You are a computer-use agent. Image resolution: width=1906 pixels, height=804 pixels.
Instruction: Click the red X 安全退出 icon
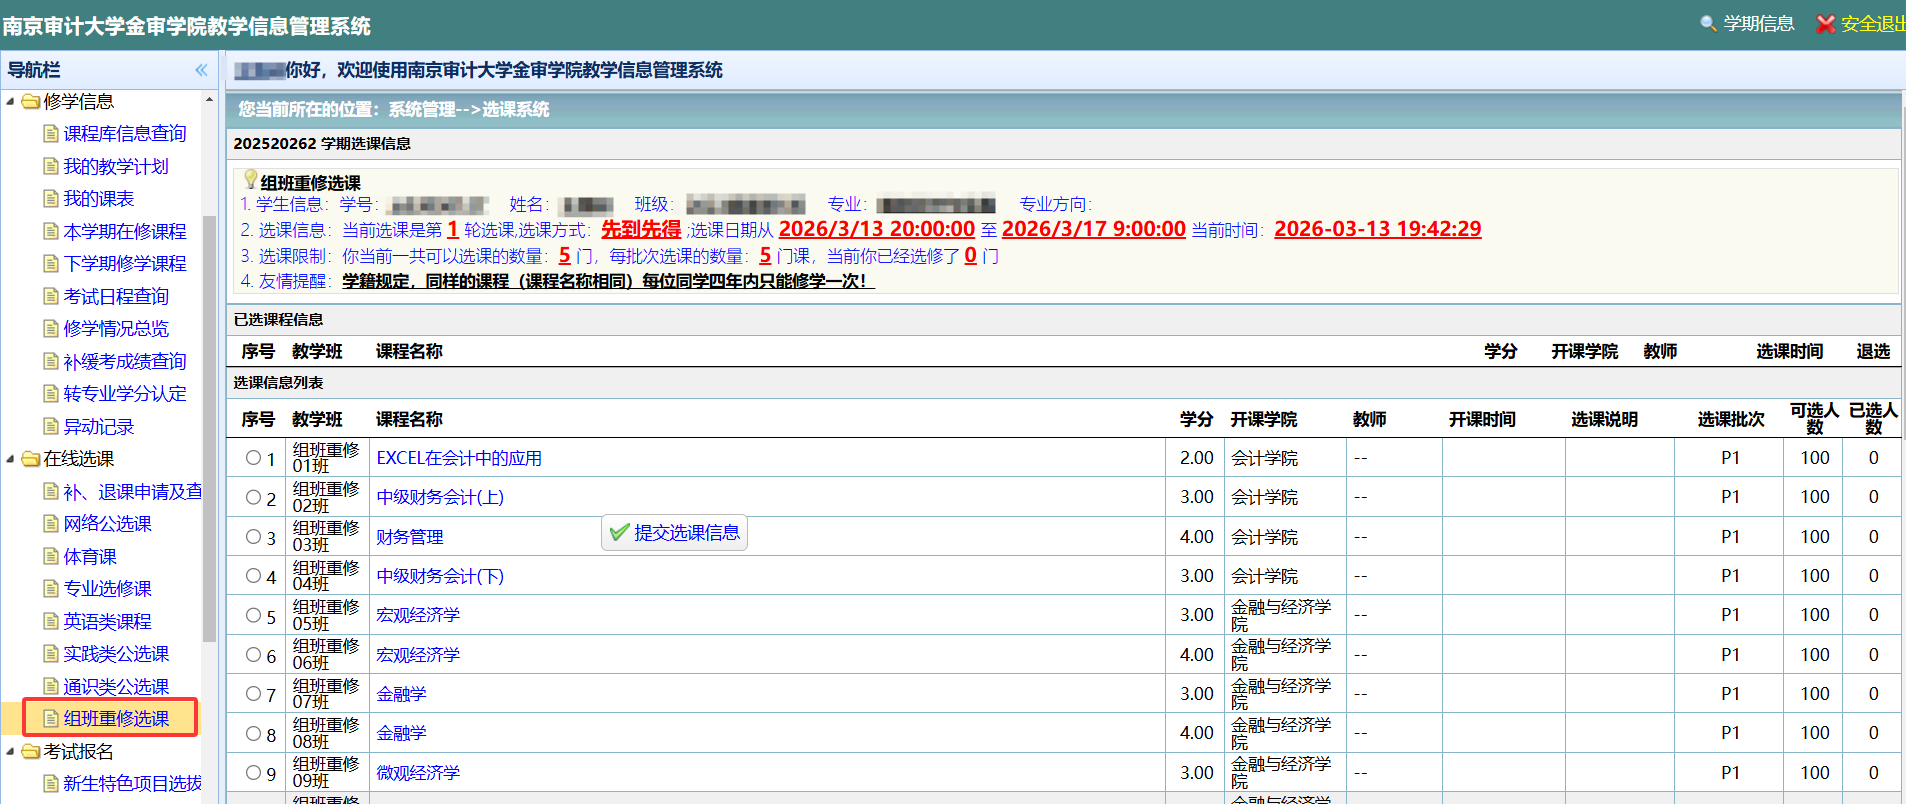coord(1825,24)
